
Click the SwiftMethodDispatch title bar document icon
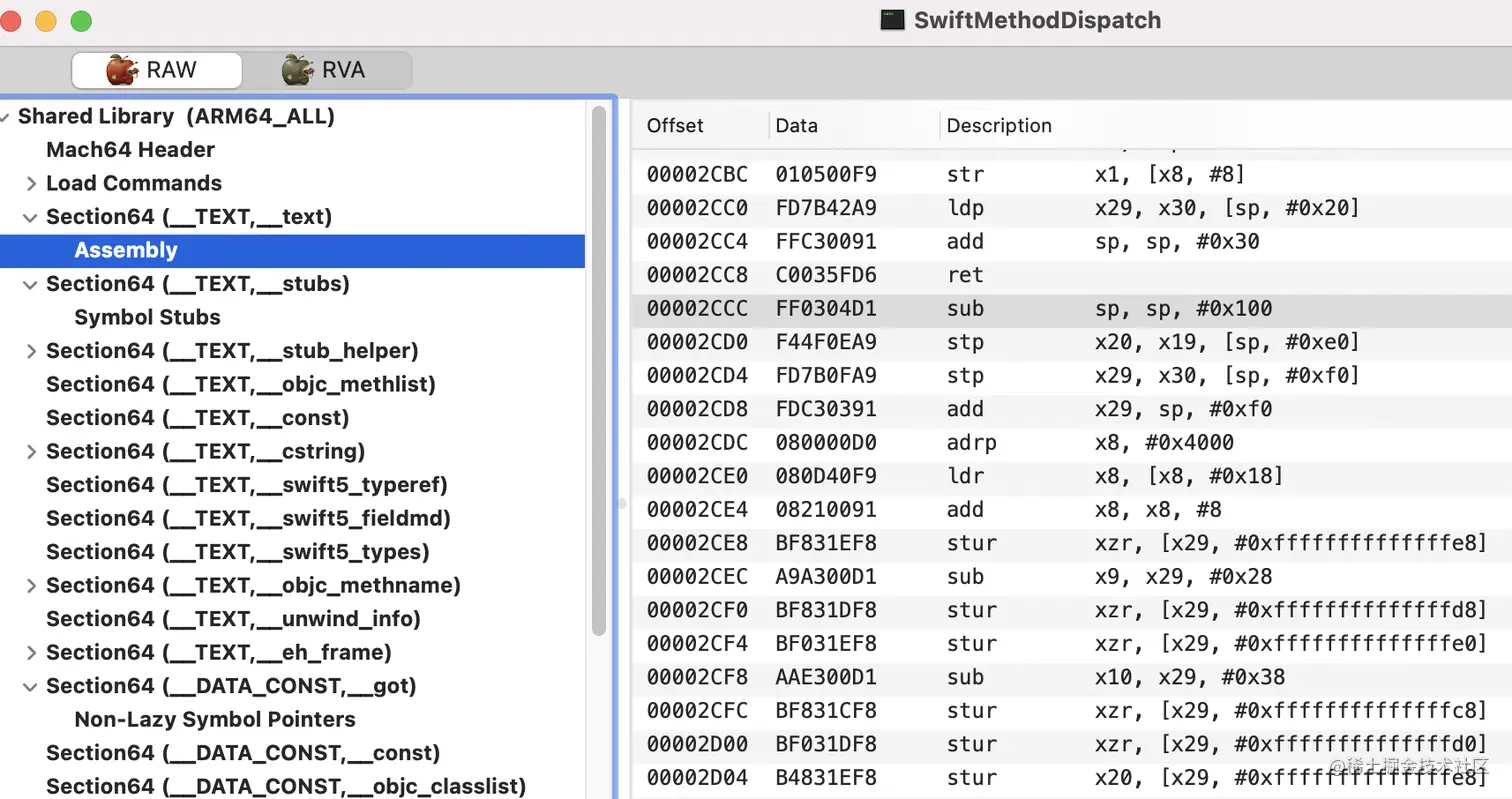(x=893, y=20)
